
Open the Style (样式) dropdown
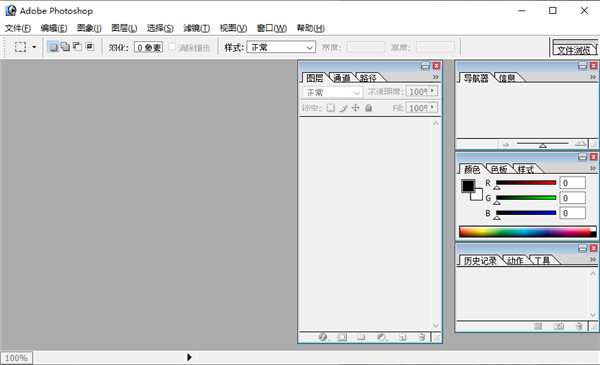point(281,47)
